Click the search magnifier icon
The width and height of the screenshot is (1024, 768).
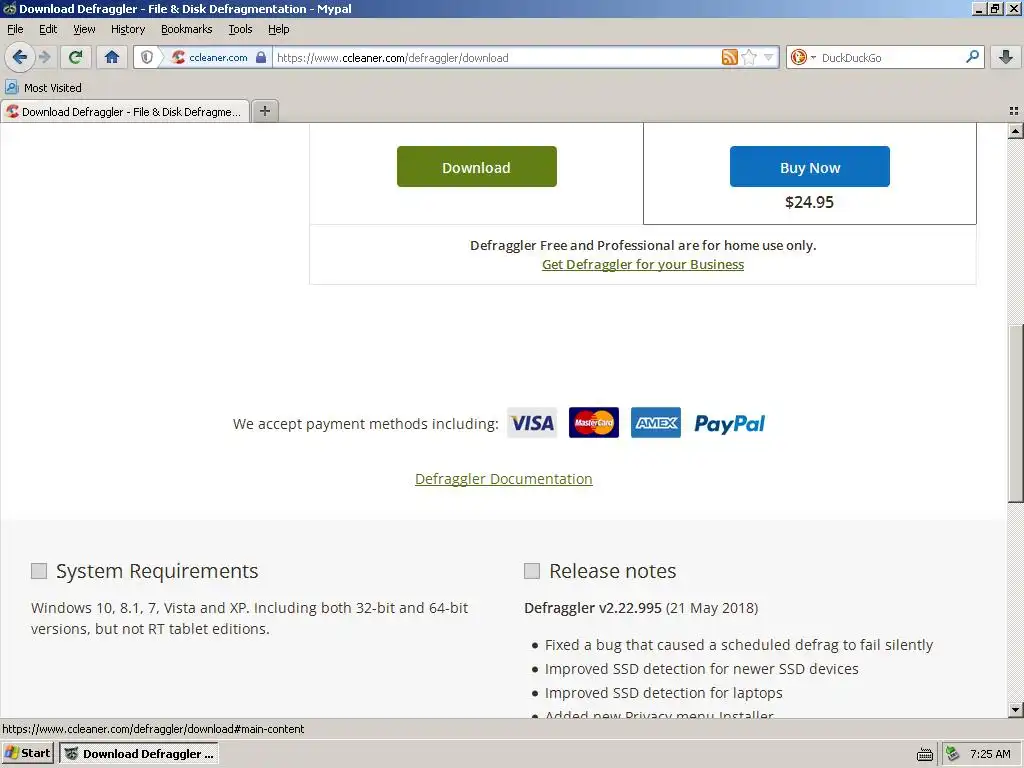pyautogui.click(x=972, y=57)
